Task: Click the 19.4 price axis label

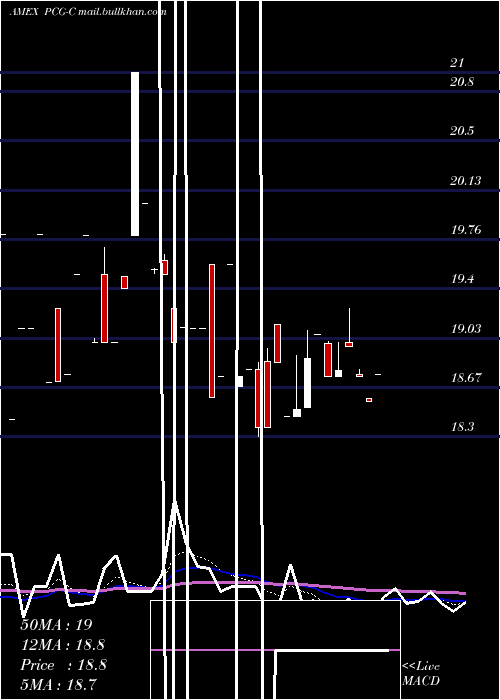Action: (x=462, y=279)
